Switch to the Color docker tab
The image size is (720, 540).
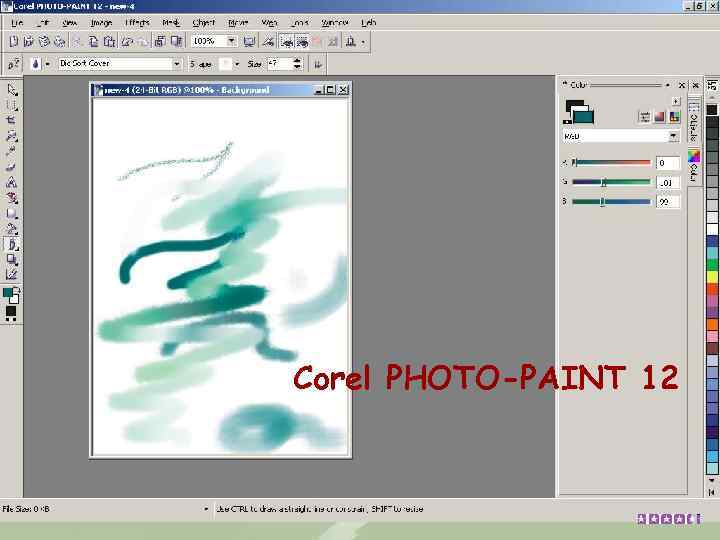pyautogui.click(x=694, y=165)
